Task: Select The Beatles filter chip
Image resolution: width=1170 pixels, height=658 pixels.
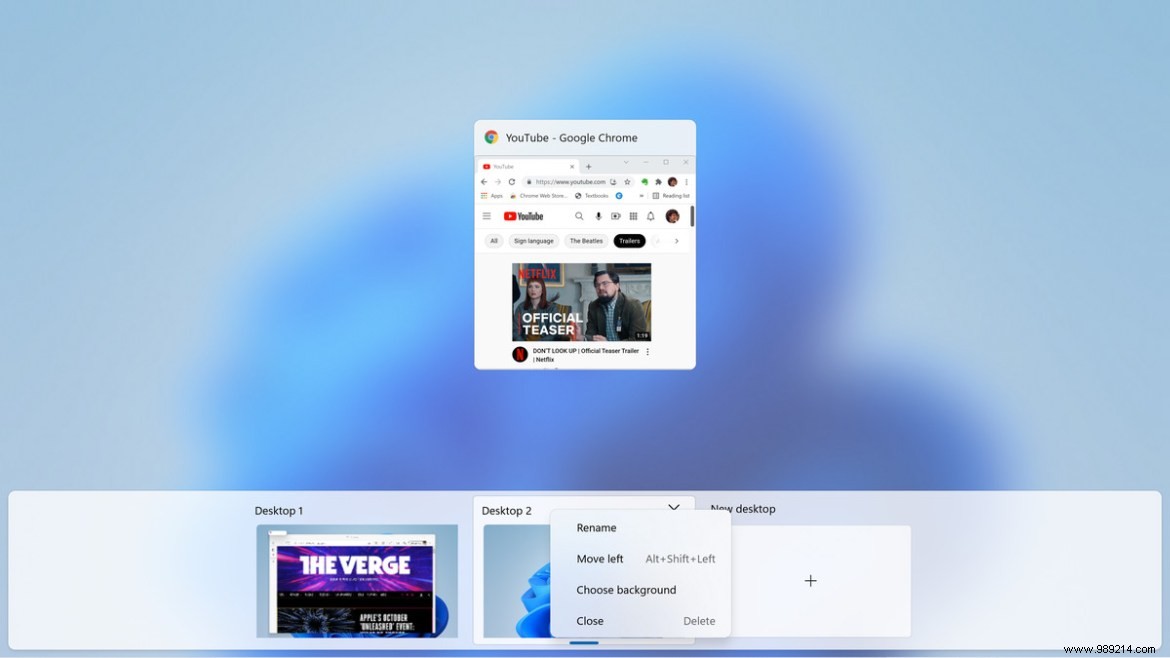Action: (x=585, y=241)
